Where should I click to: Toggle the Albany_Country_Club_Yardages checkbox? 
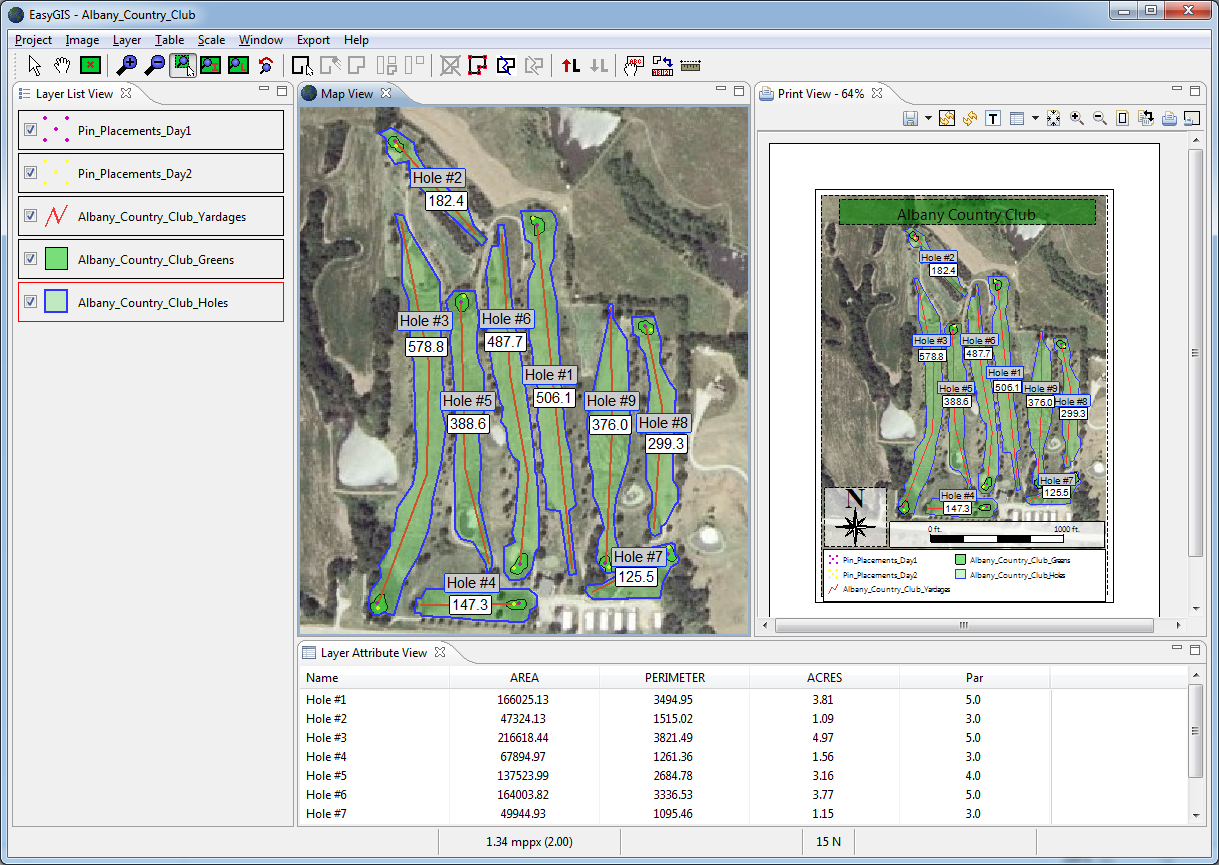click(x=31, y=216)
